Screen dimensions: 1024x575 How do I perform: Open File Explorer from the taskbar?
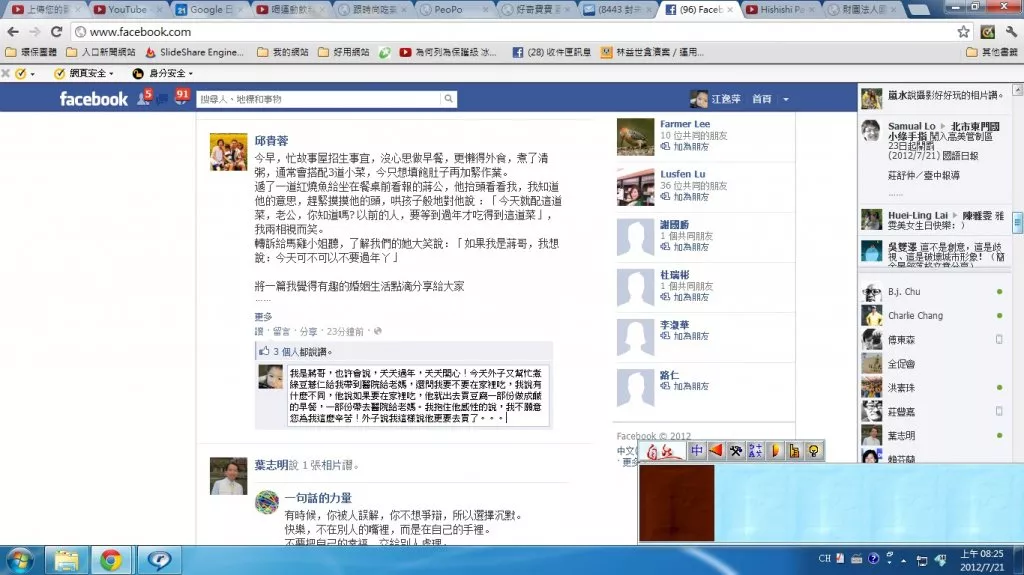(66, 560)
